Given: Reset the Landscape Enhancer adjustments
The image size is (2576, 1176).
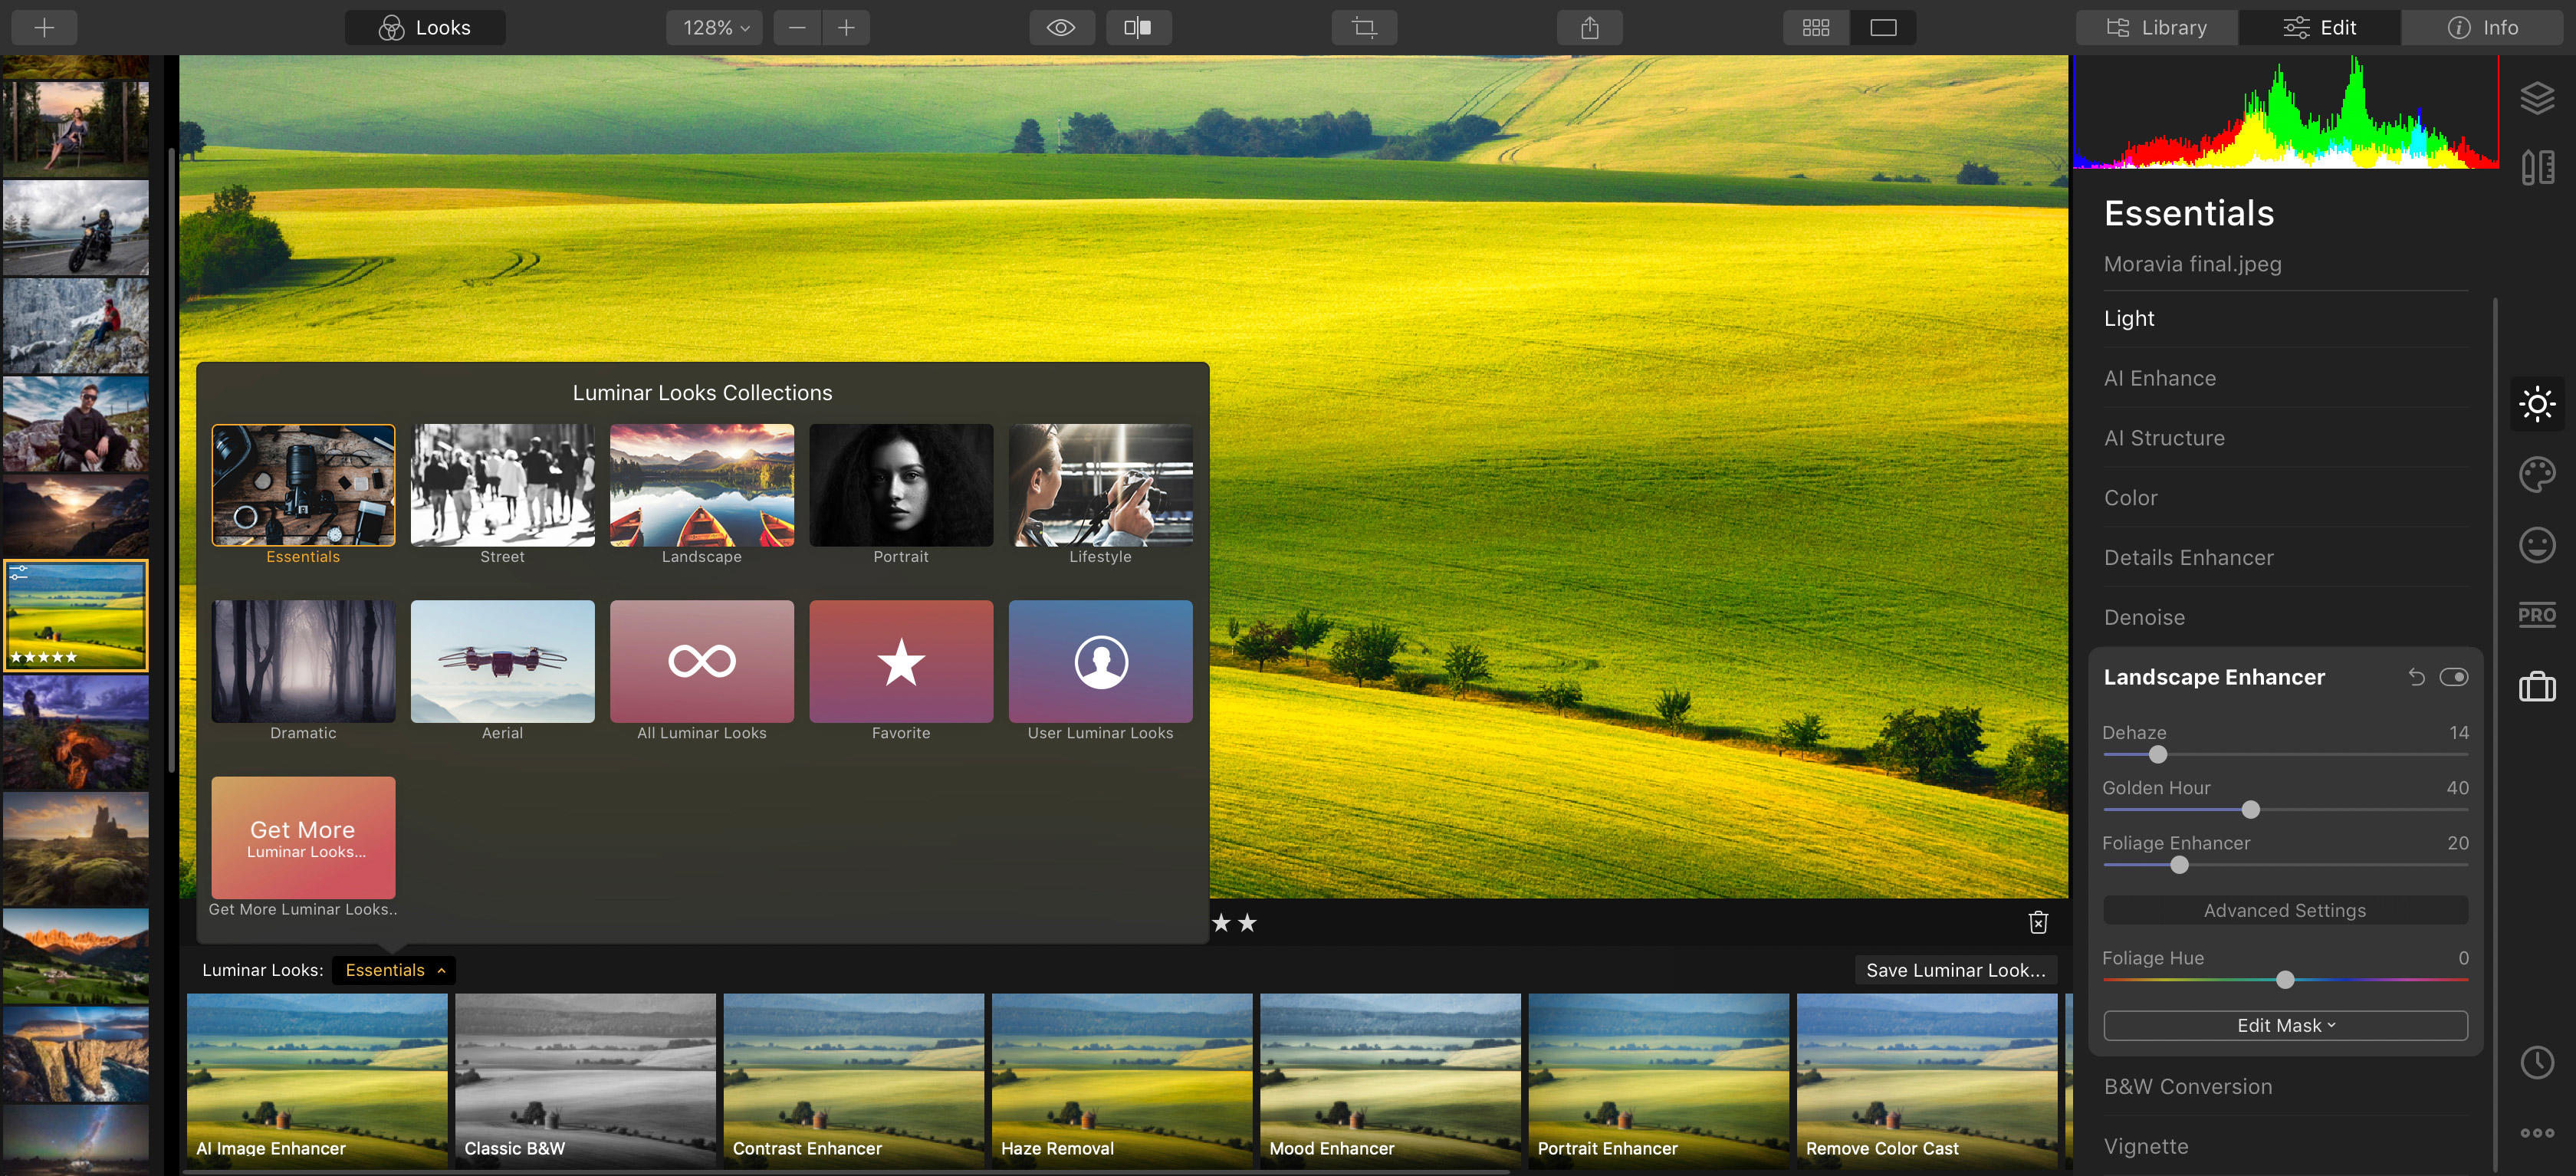Looking at the screenshot, I should [2416, 677].
